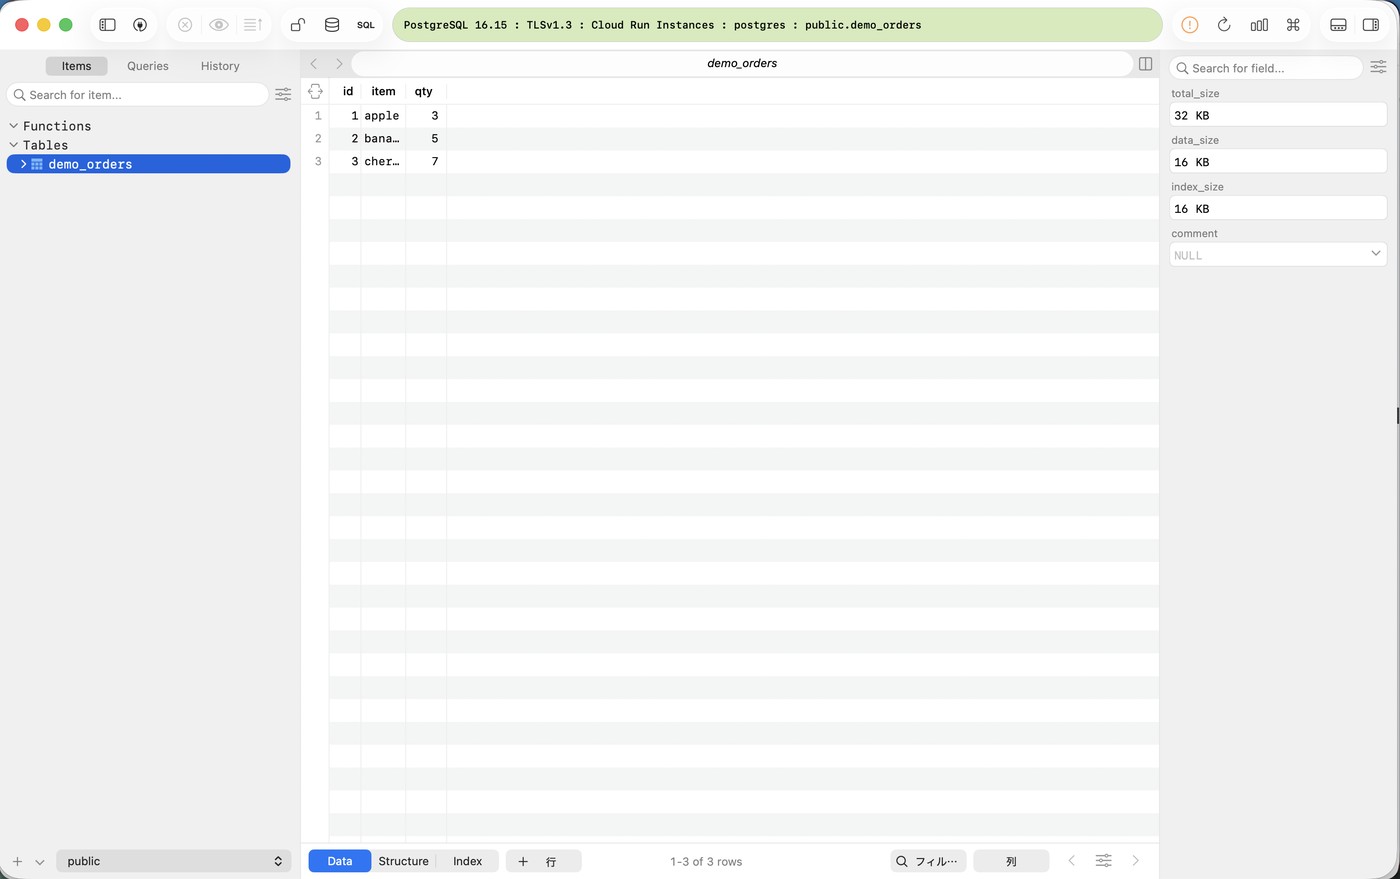Switch to the Queries tab
1400x879 pixels.
coord(148,66)
